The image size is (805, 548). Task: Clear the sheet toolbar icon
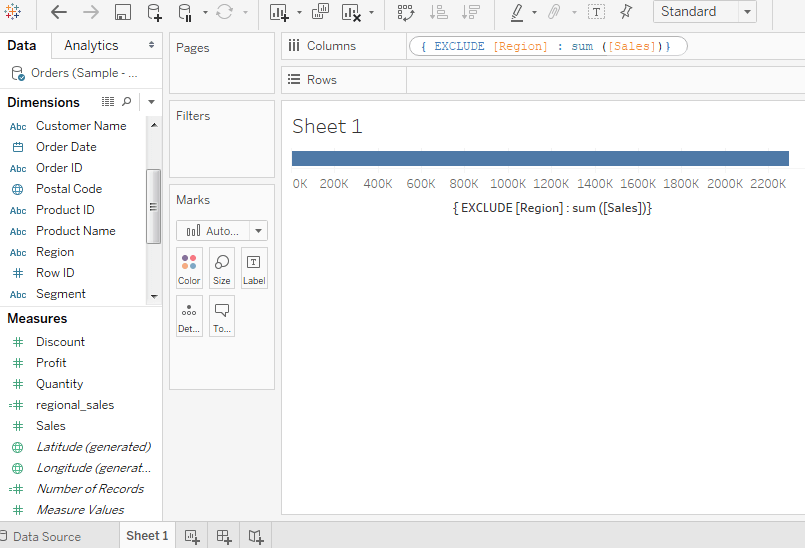(x=351, y=12)
